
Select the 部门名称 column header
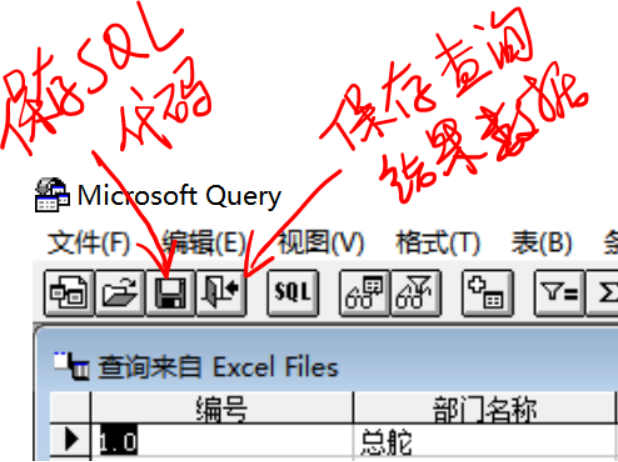(484, 408)
